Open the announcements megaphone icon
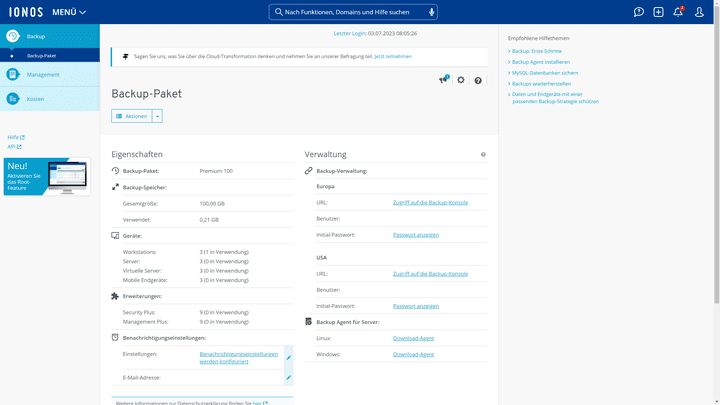Screen dimensions: 720x405 point(444,80)
